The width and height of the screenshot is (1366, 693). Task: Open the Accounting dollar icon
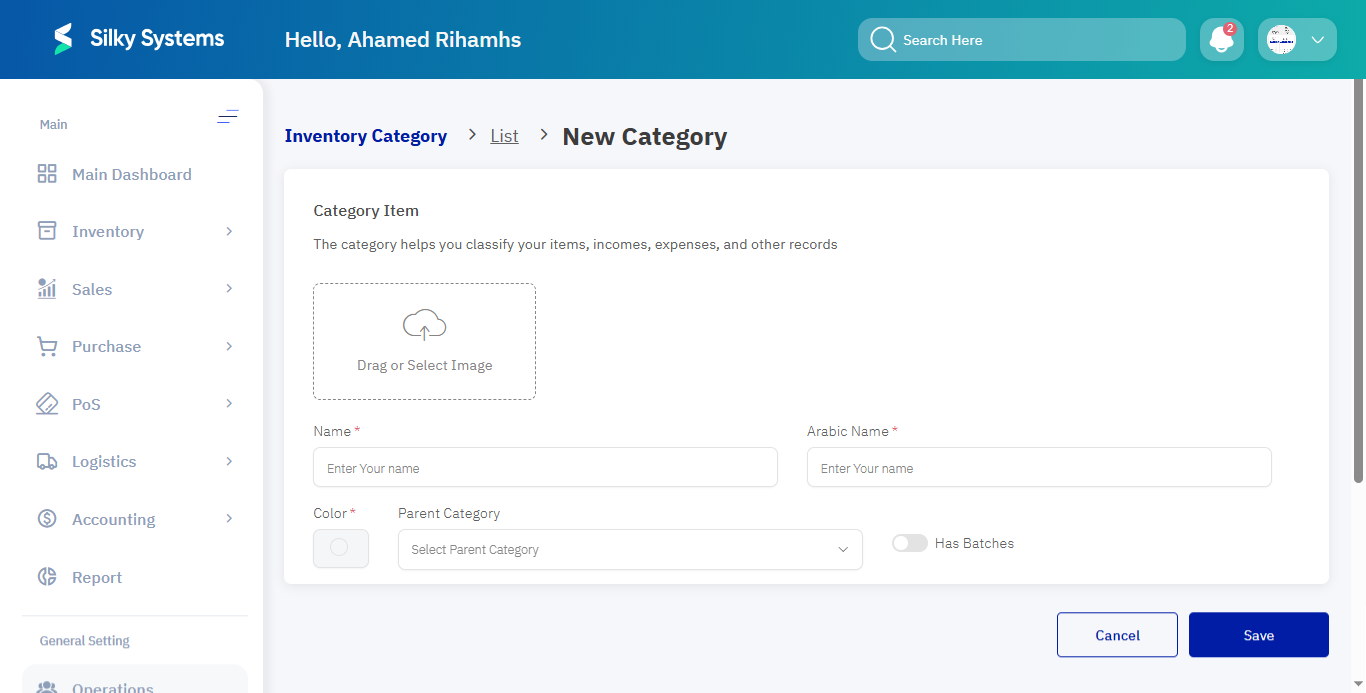point(46,518)
